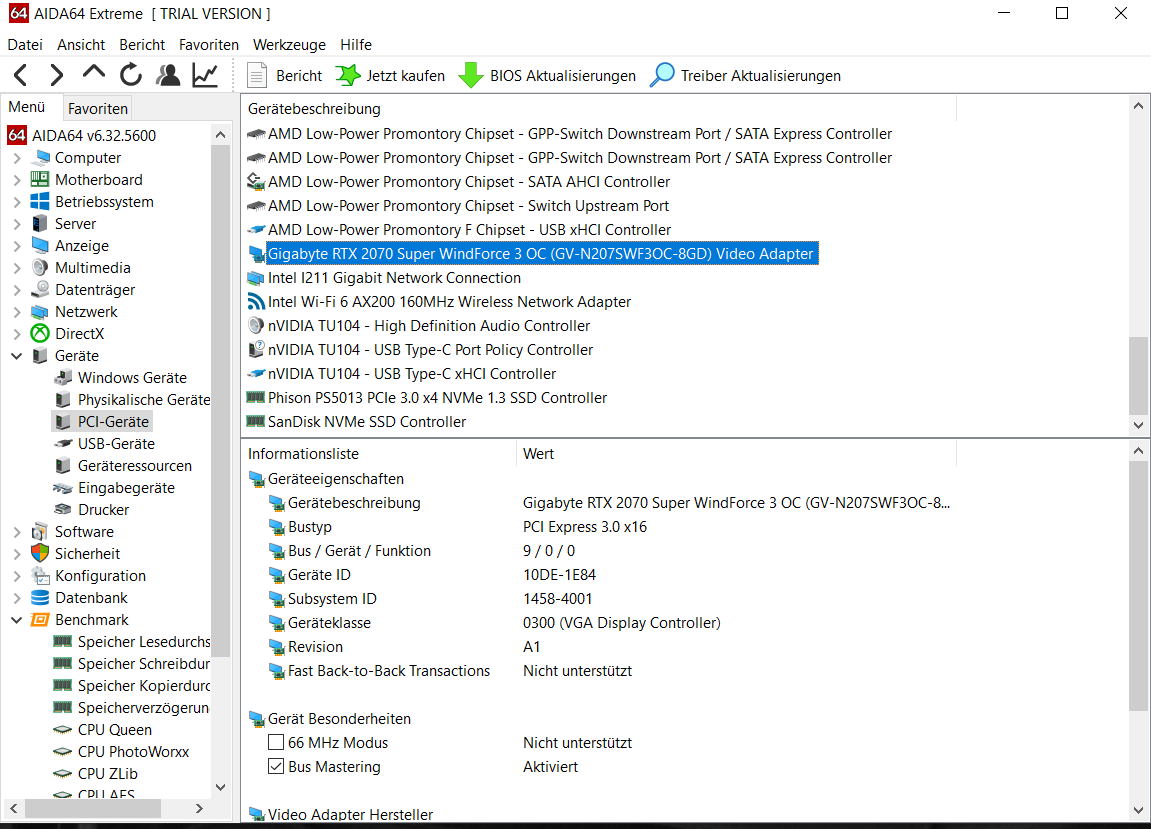Click the nVIDIA USB Type-C Port Policy icon
Image resolution: width=1151 pixels, height=829 pixels.
pyautogui.click(x=255, y=350)
